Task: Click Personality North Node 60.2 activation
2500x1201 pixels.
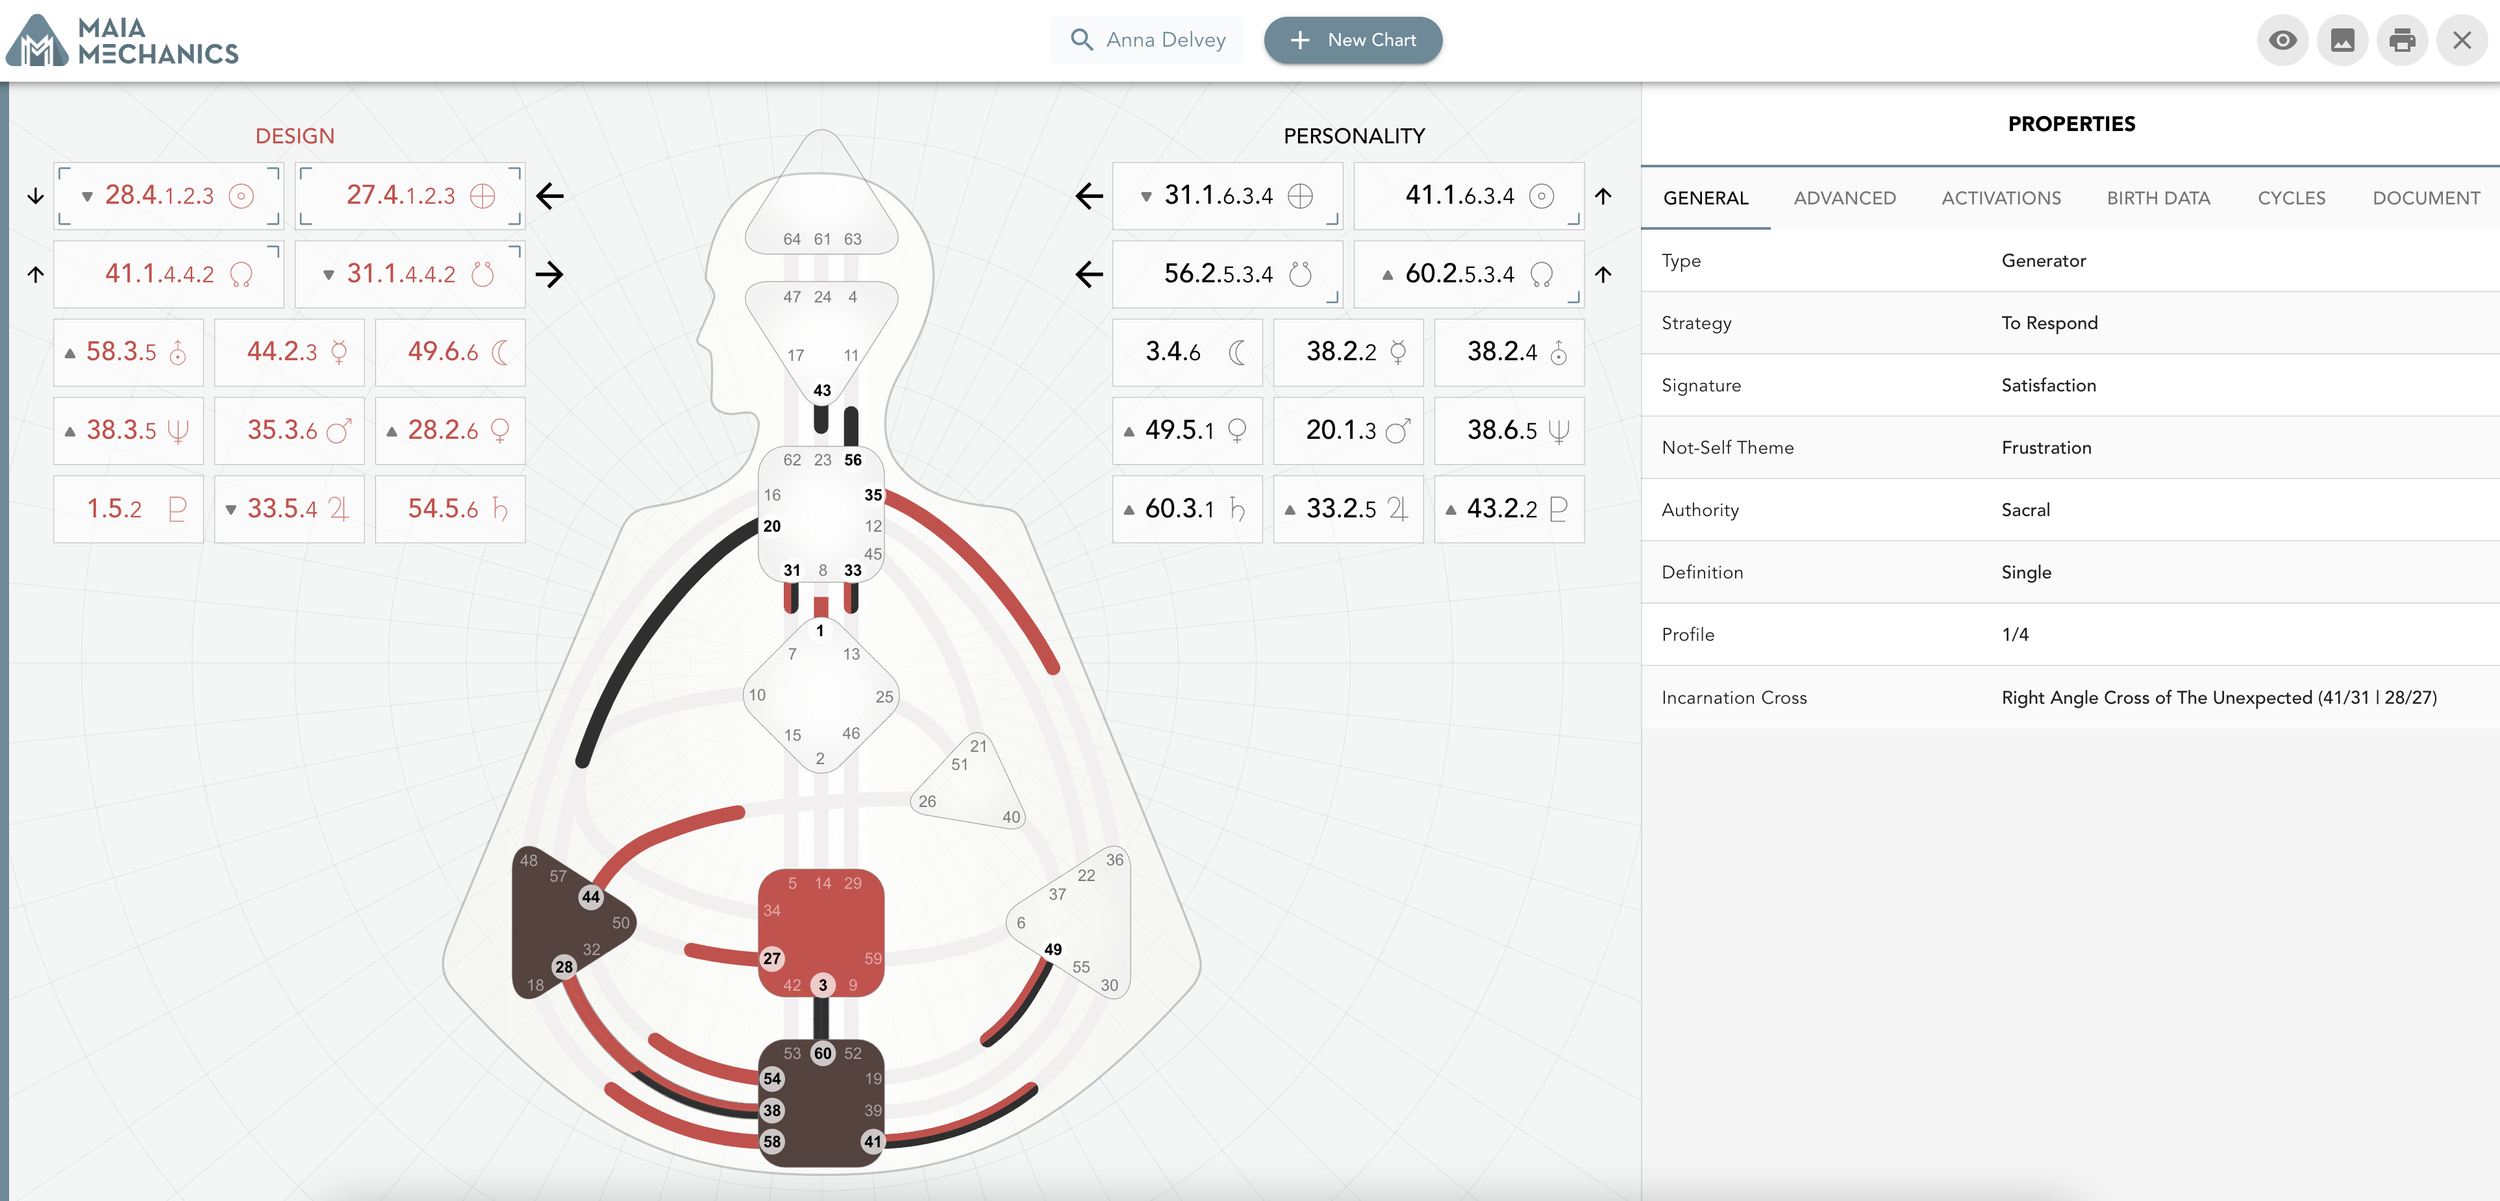Action: coord(1469,274)
